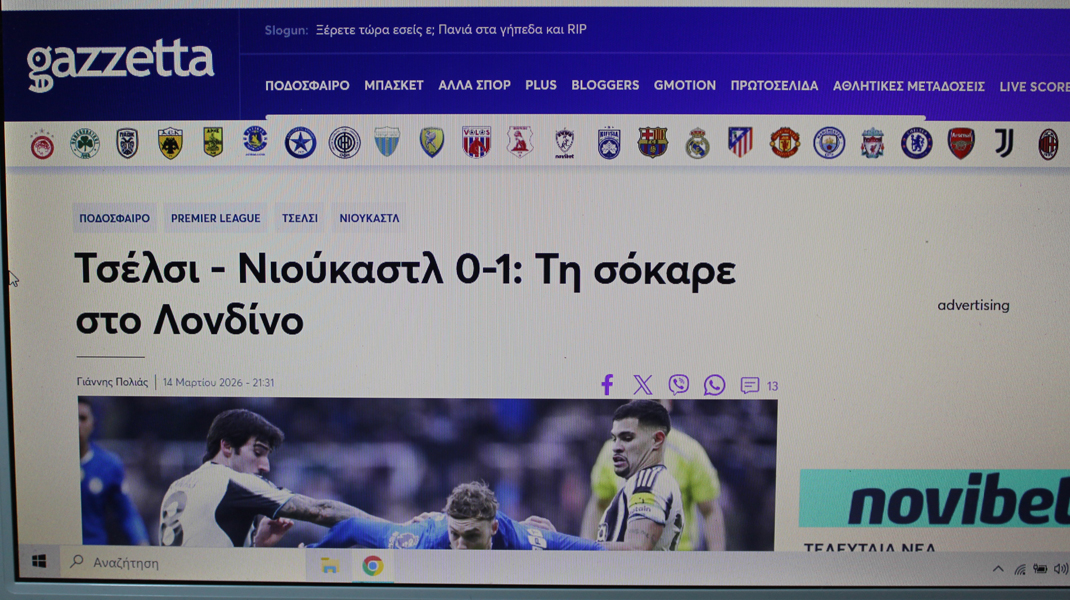Open the BLOGGERS menu item
This screenshot has height=600, width=1070.
pyautogui.click(x=605, y=86)
